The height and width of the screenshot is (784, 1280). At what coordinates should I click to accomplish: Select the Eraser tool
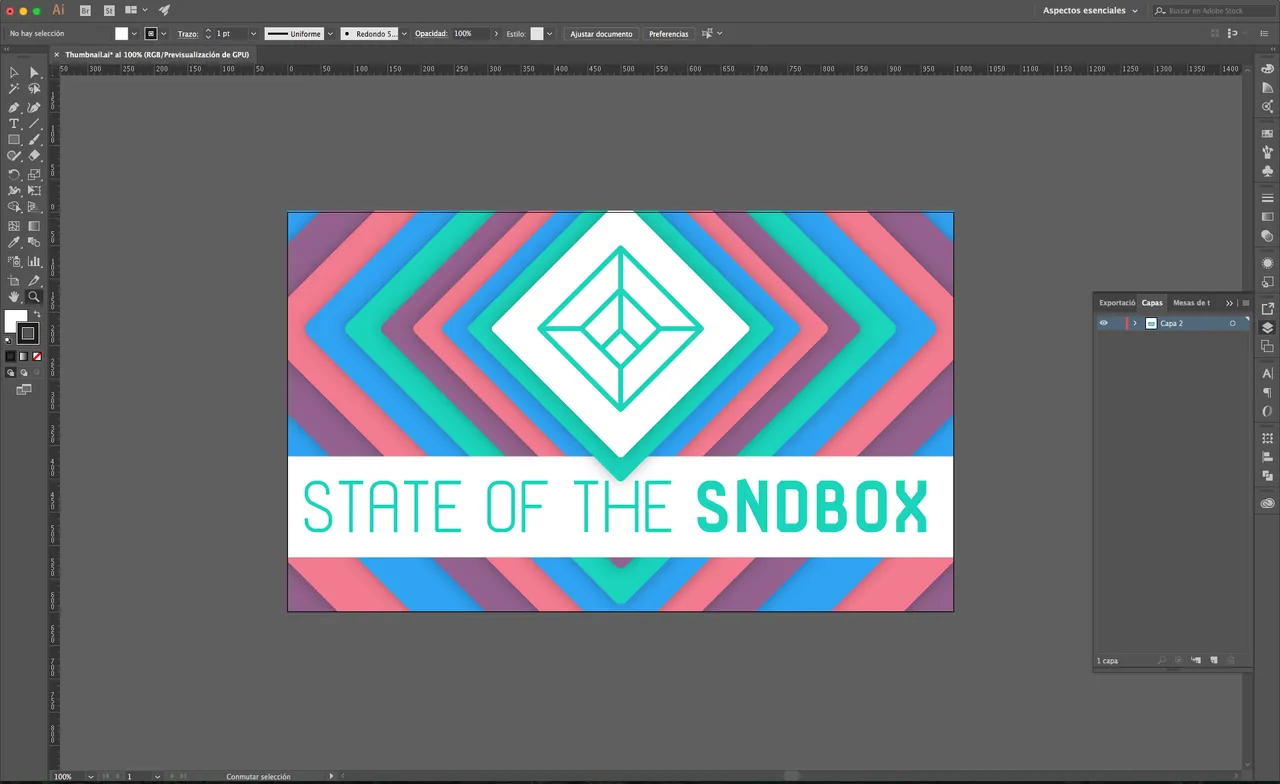[x=34, y=156]
